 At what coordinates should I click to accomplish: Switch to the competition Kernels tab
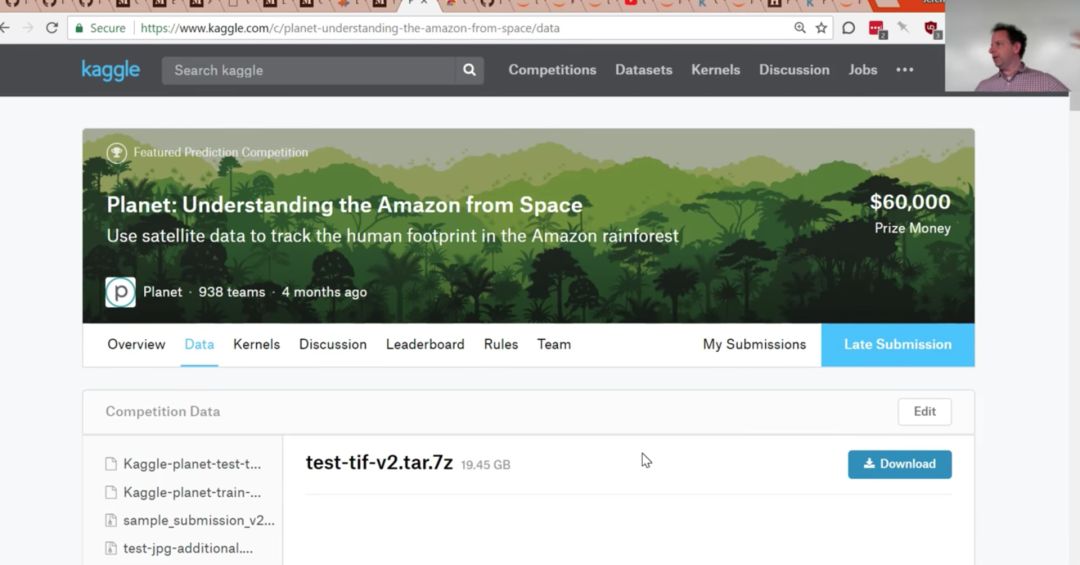256,345
